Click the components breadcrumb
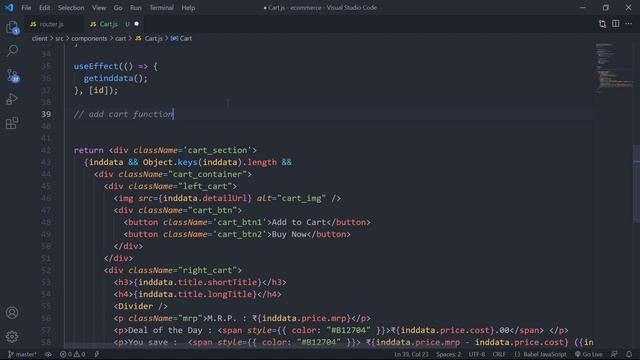The width and height of the screenshot is (640, 360). [89, 38]
